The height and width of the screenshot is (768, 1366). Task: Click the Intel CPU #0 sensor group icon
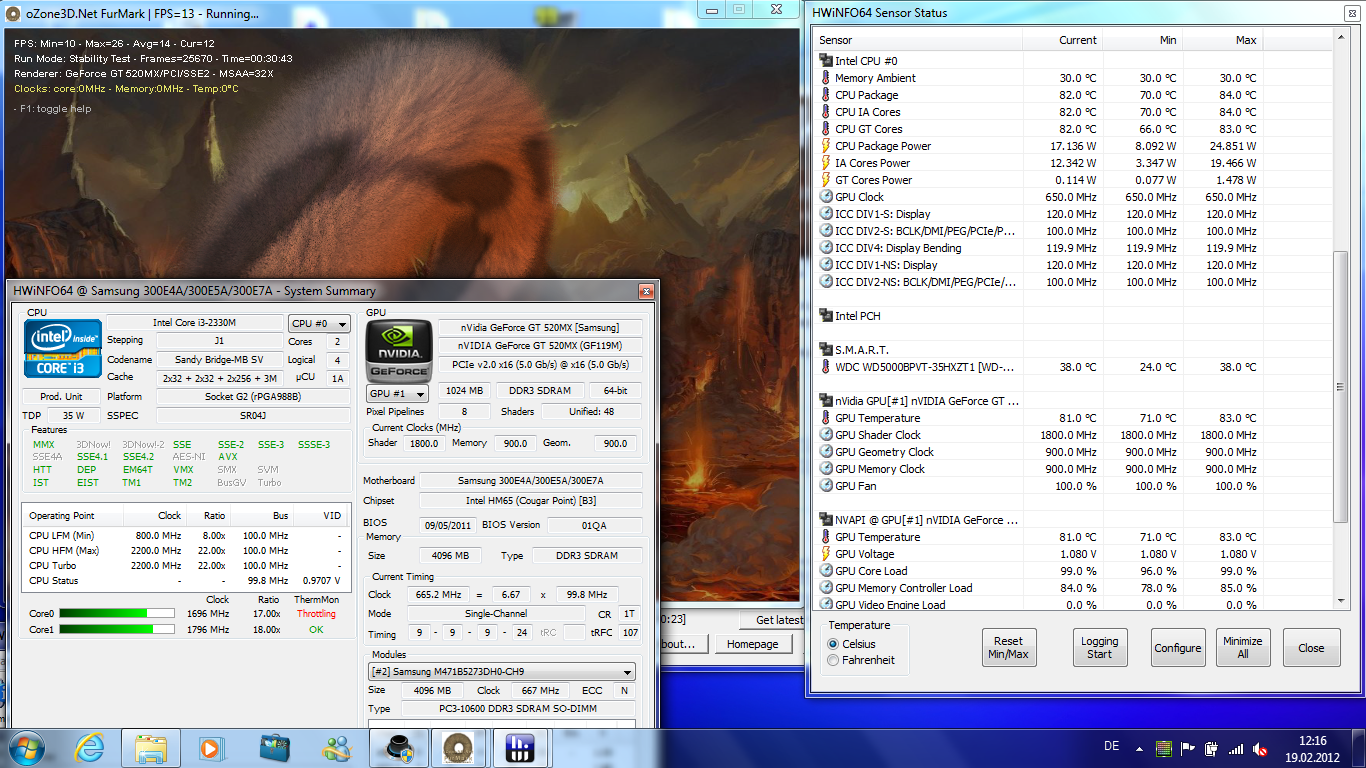[826, 61]
